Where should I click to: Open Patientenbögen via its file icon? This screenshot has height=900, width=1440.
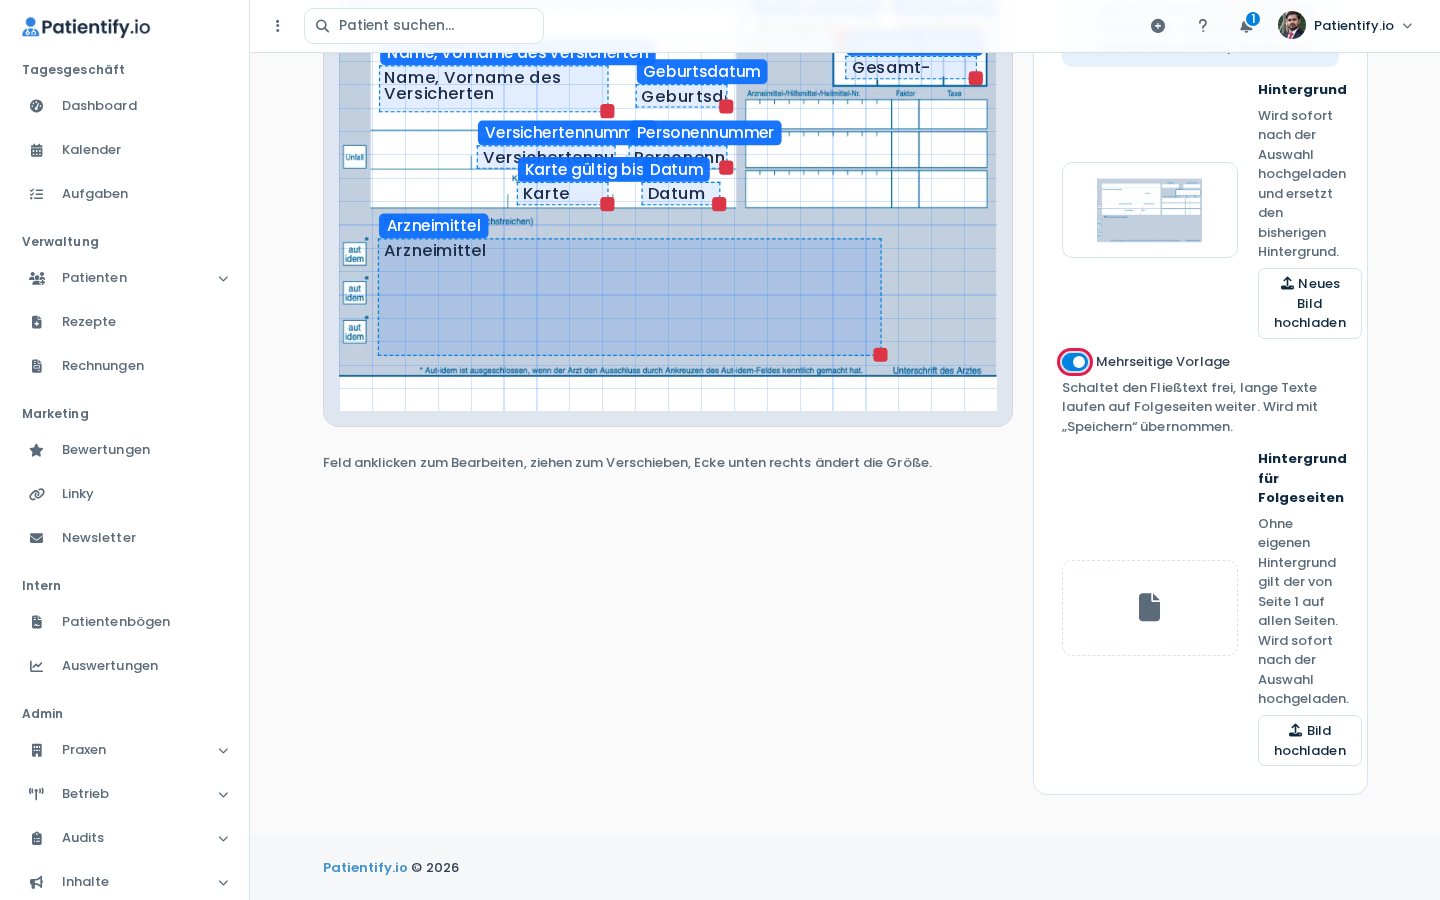37,622
